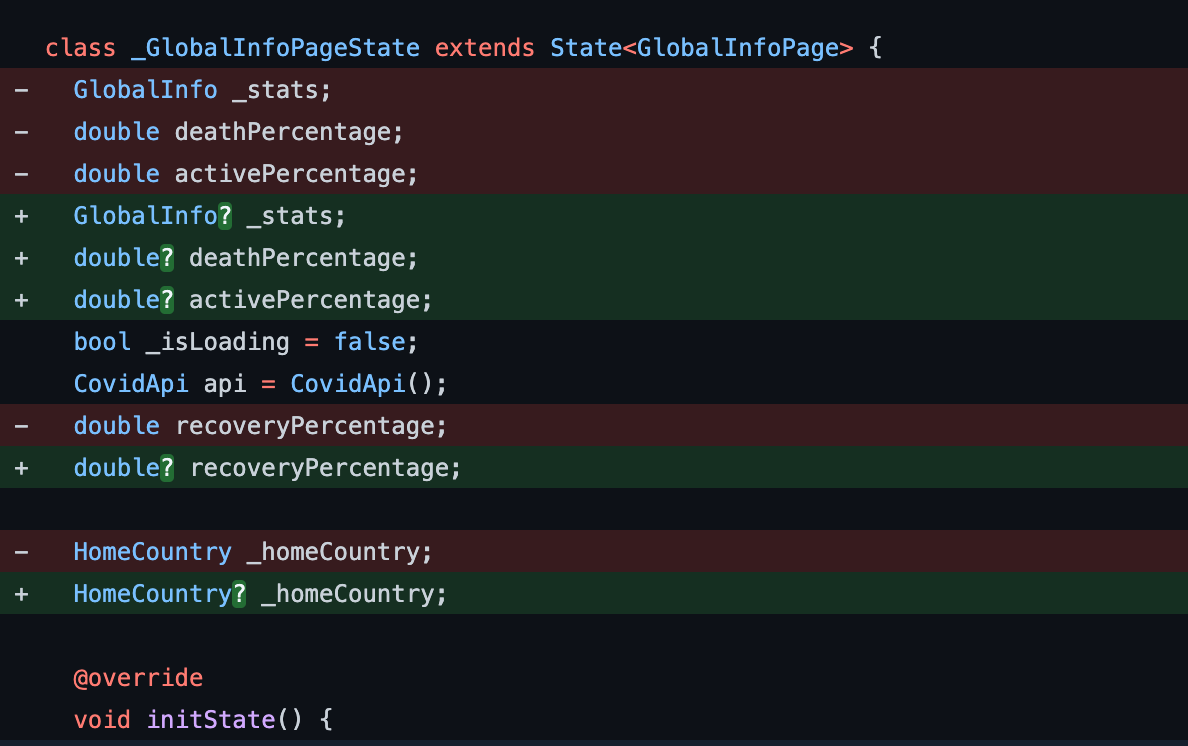Image resolution: width=1188 pixels, height=746 pixels.
Task: Click the extends keyword
Action: coord(484,48)
